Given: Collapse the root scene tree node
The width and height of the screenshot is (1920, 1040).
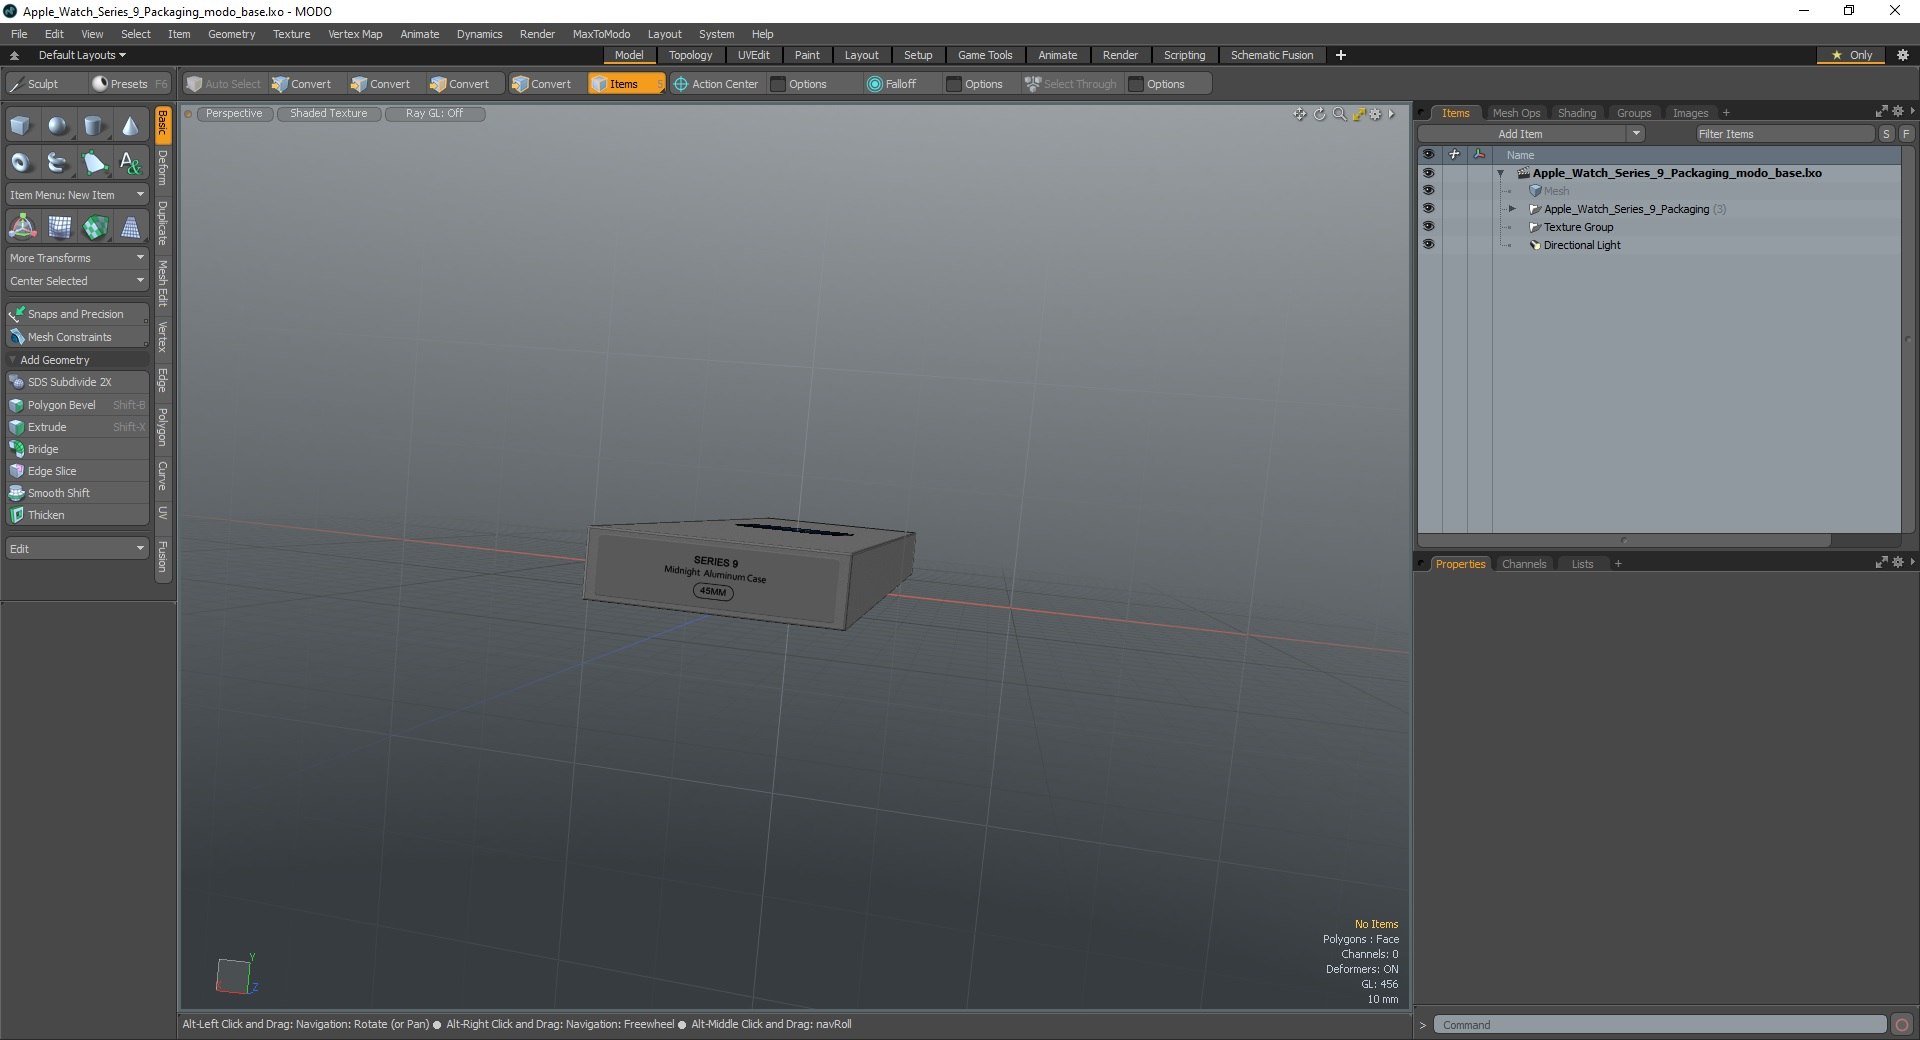Looking at the screenshot, I should point(1501,173).
